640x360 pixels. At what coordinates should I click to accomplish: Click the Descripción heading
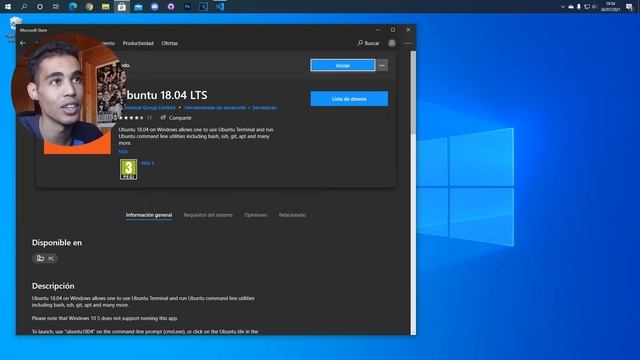tap(53, 286)
